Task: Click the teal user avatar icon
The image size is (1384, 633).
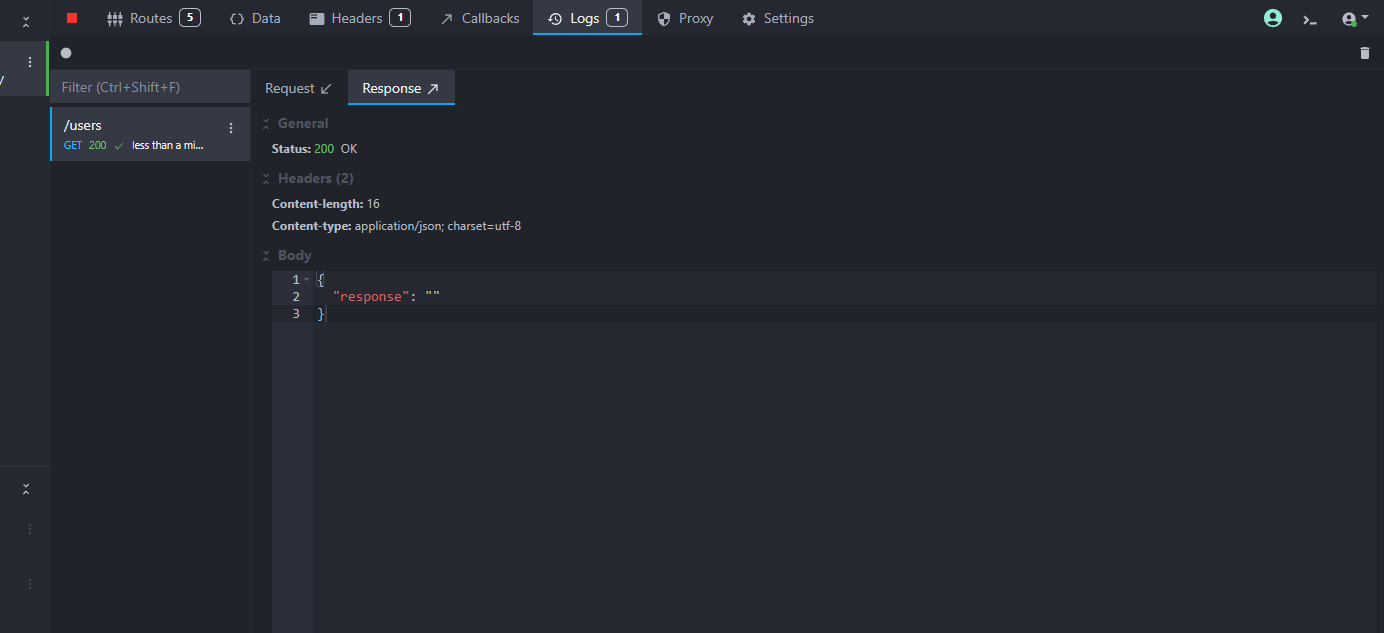Action: point(1272,18)
